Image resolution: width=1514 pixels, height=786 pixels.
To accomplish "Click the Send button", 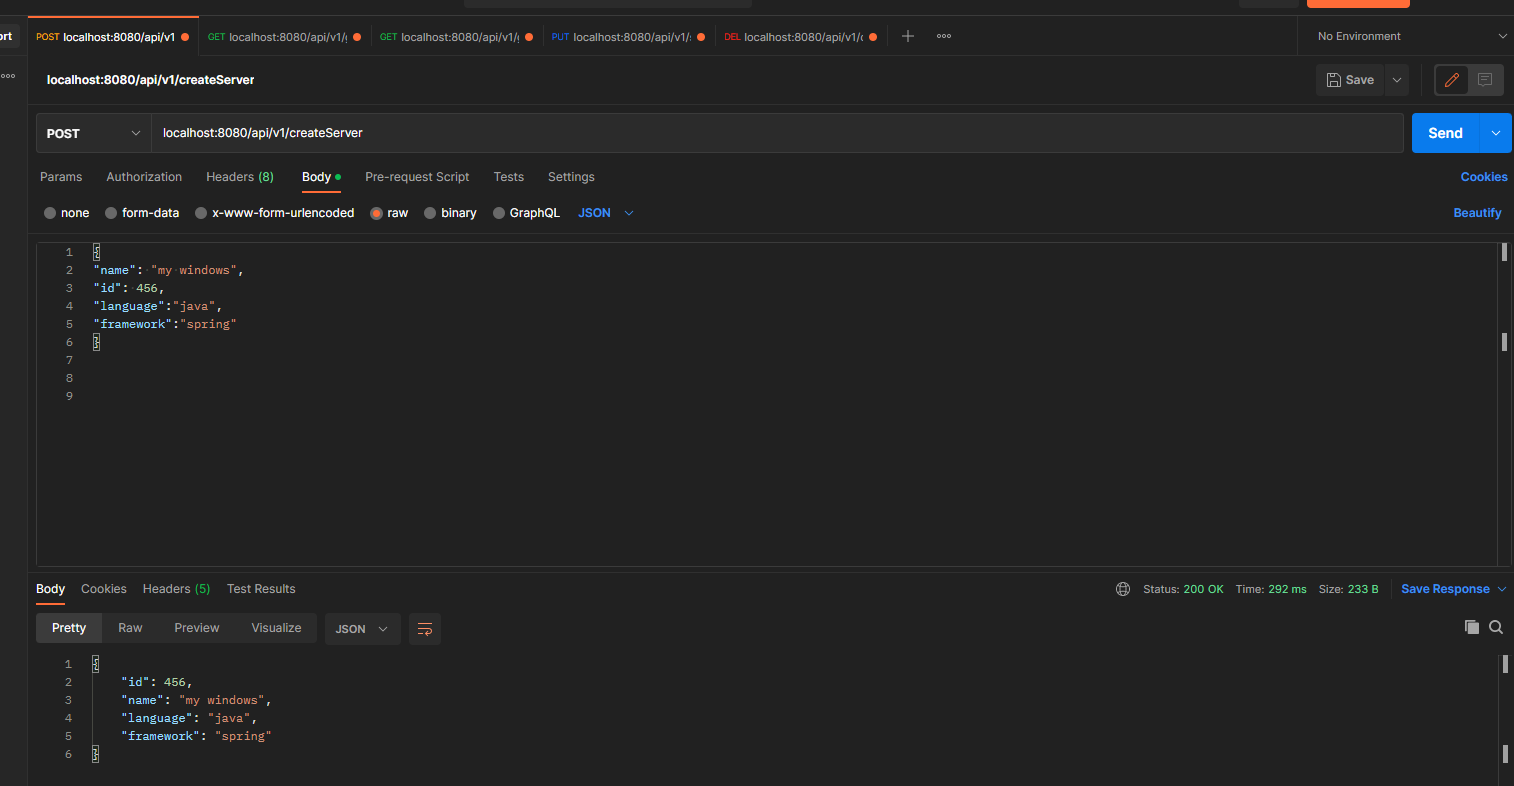I will 1444,132.
